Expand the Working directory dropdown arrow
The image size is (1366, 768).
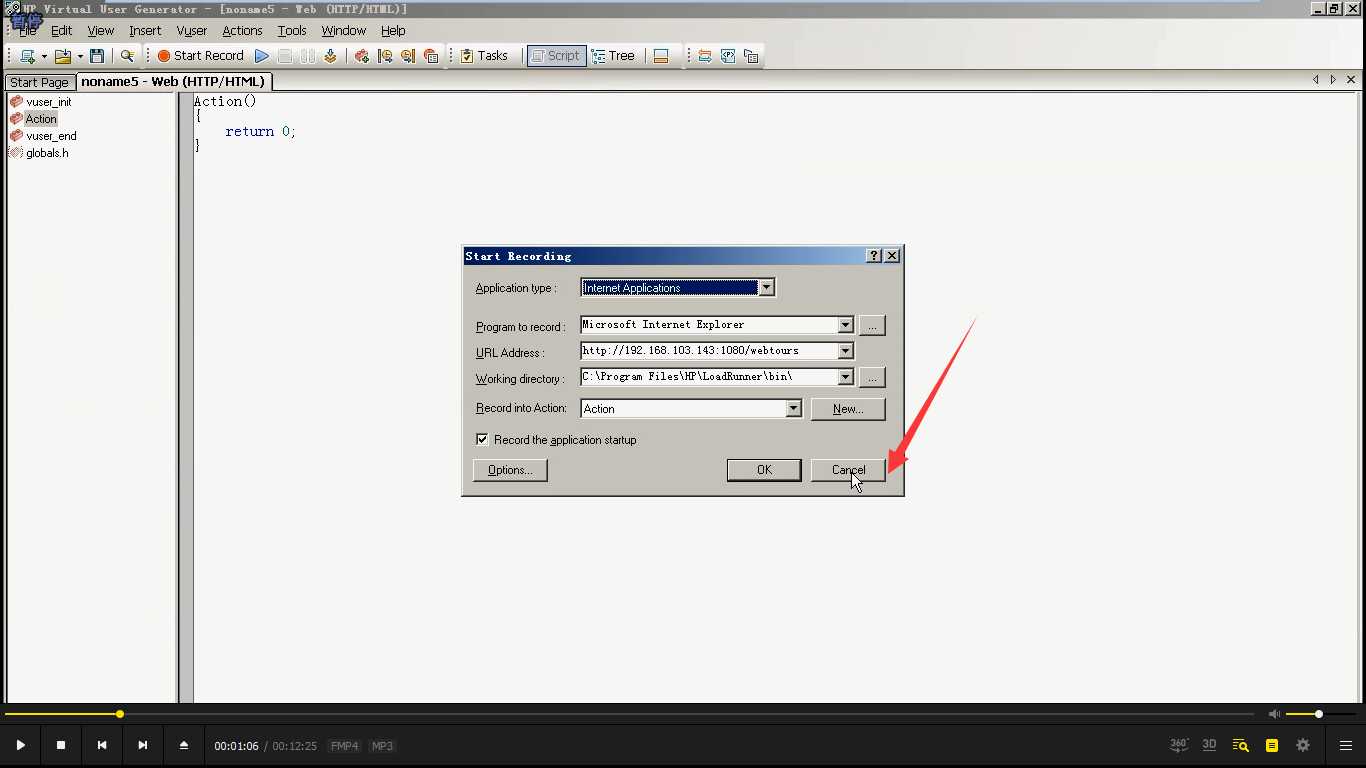click(x=845, y=377)
